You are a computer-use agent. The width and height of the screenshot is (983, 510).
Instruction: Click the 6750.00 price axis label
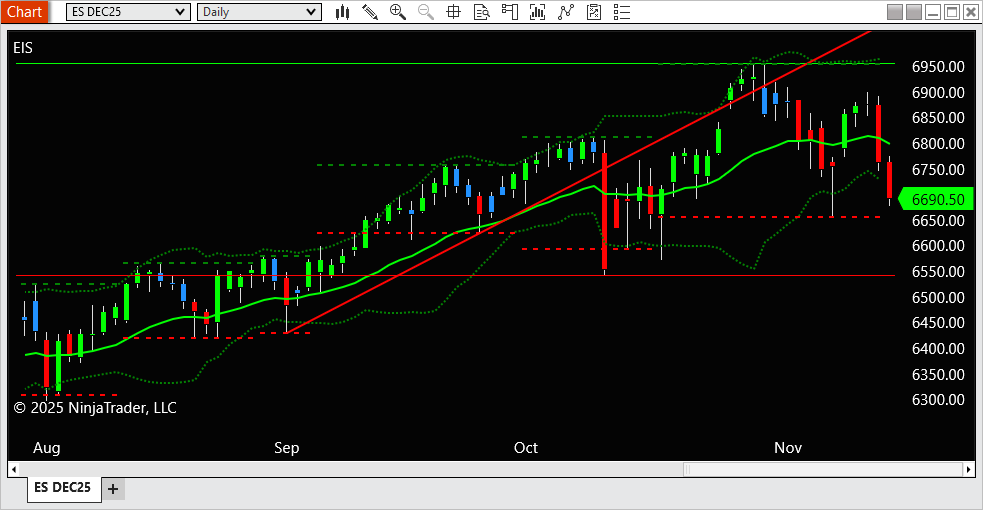938,169
